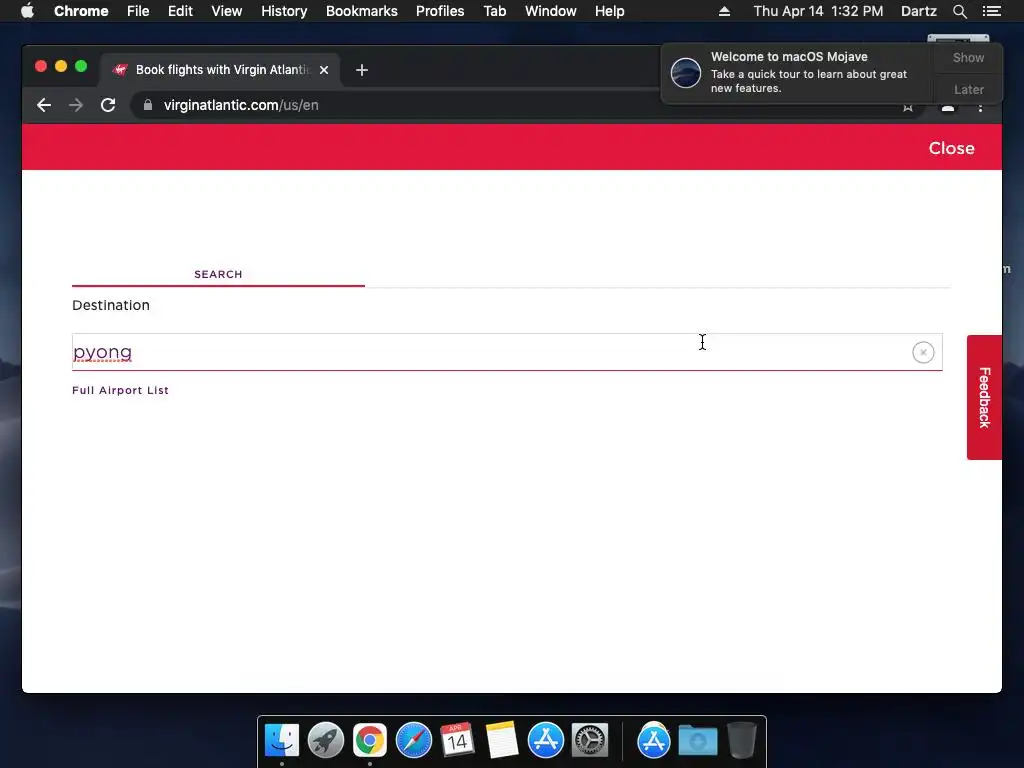The height and width of the screenshot is (768, 1024).
Task: Click the Dartz user name in menu bar
Action: [x=918, y=11]
